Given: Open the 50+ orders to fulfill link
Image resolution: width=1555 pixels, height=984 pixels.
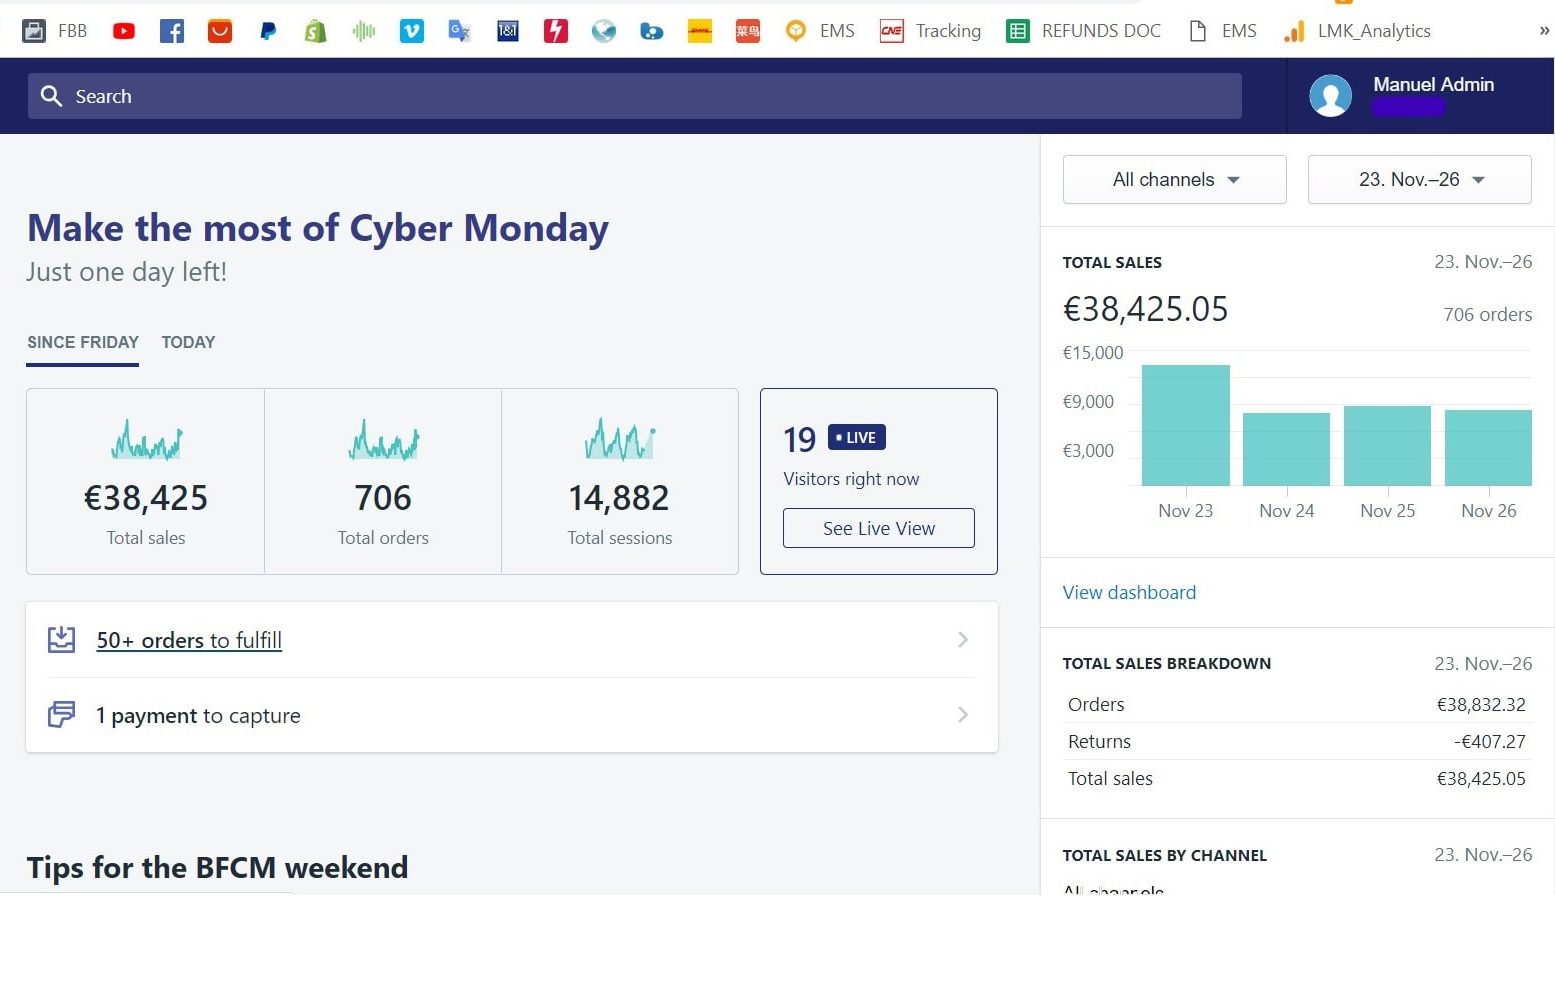Looking at the screenshot, I should [189, 640].
